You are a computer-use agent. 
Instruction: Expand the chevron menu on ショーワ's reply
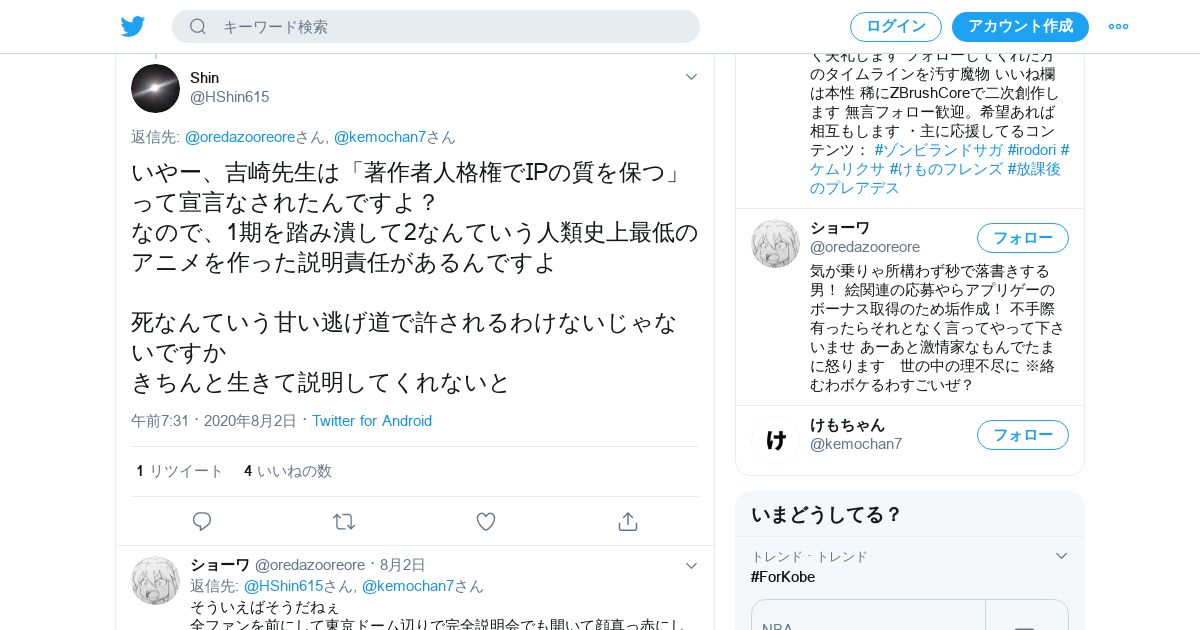(x=691, y=565)
